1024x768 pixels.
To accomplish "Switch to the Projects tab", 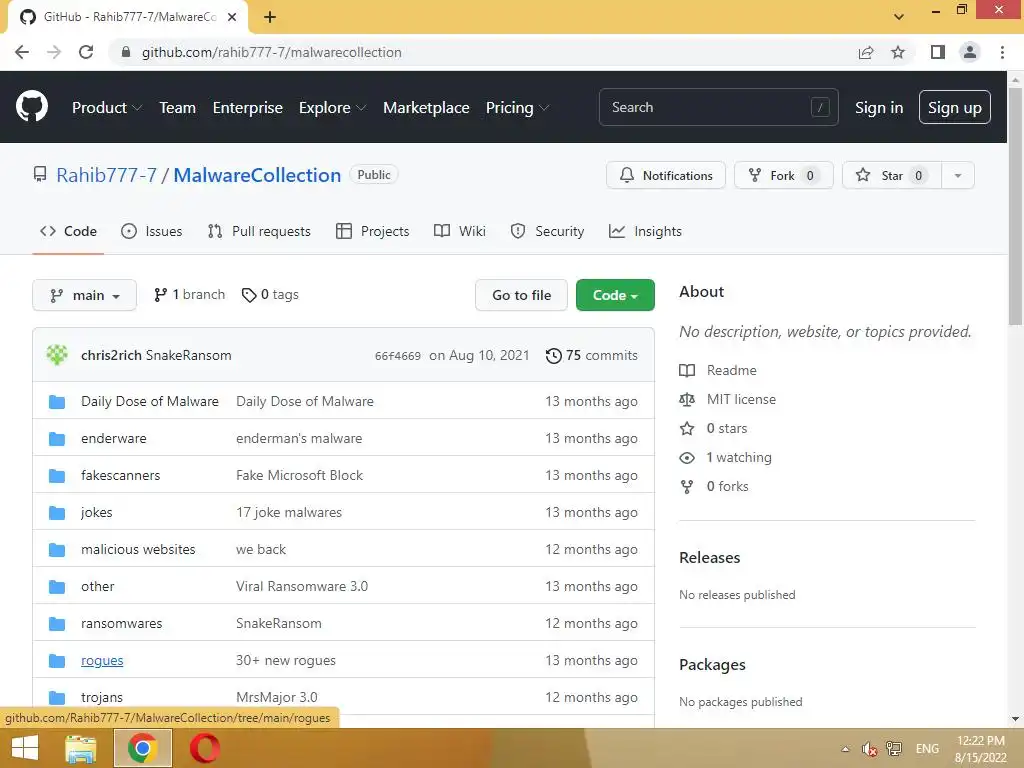I will [372, 231].
